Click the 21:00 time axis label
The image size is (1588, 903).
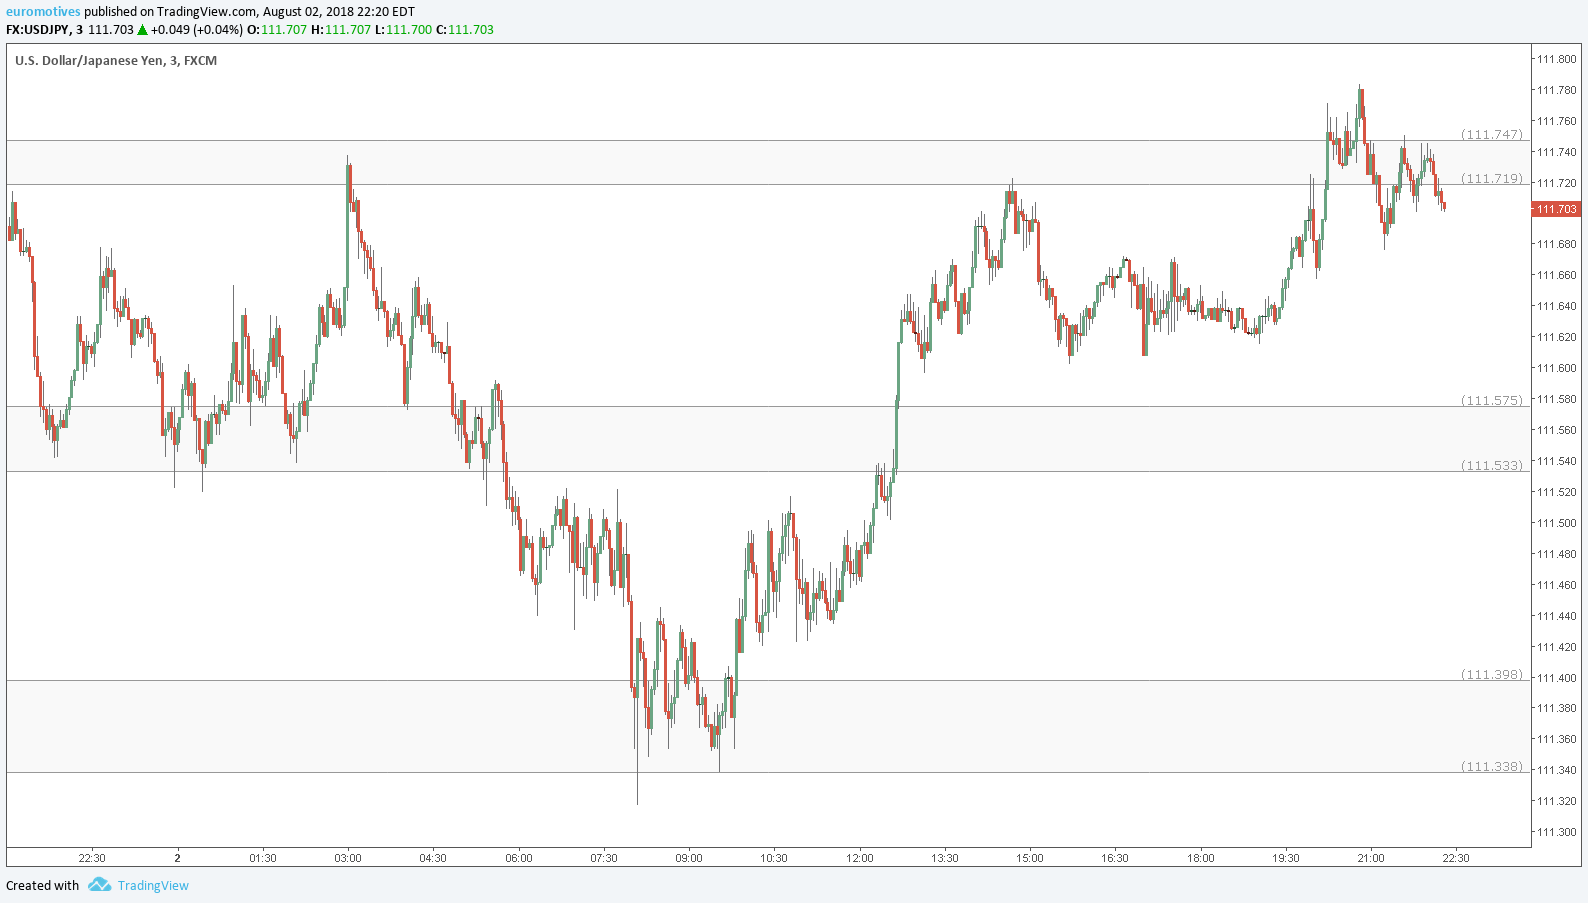(1371, 858)
